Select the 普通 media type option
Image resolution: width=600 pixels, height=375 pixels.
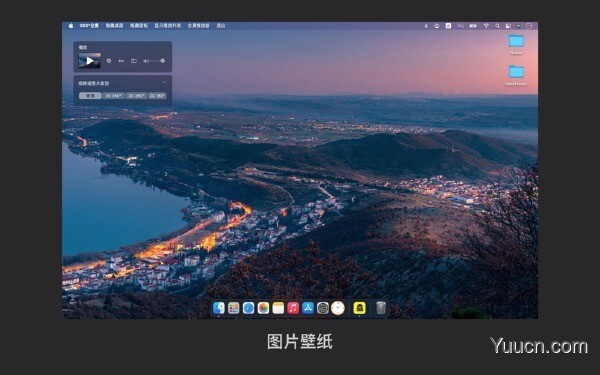(90, 96)
